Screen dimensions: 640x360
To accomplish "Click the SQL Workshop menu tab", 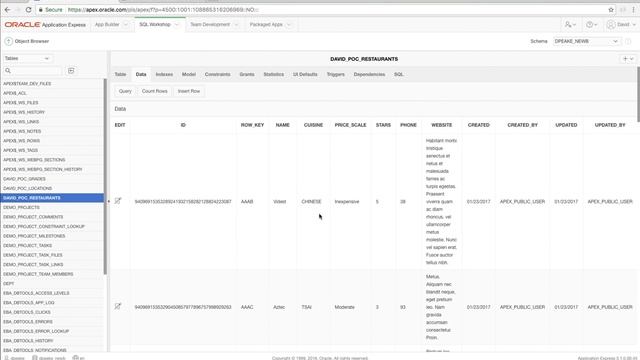I will click(155, 24).
